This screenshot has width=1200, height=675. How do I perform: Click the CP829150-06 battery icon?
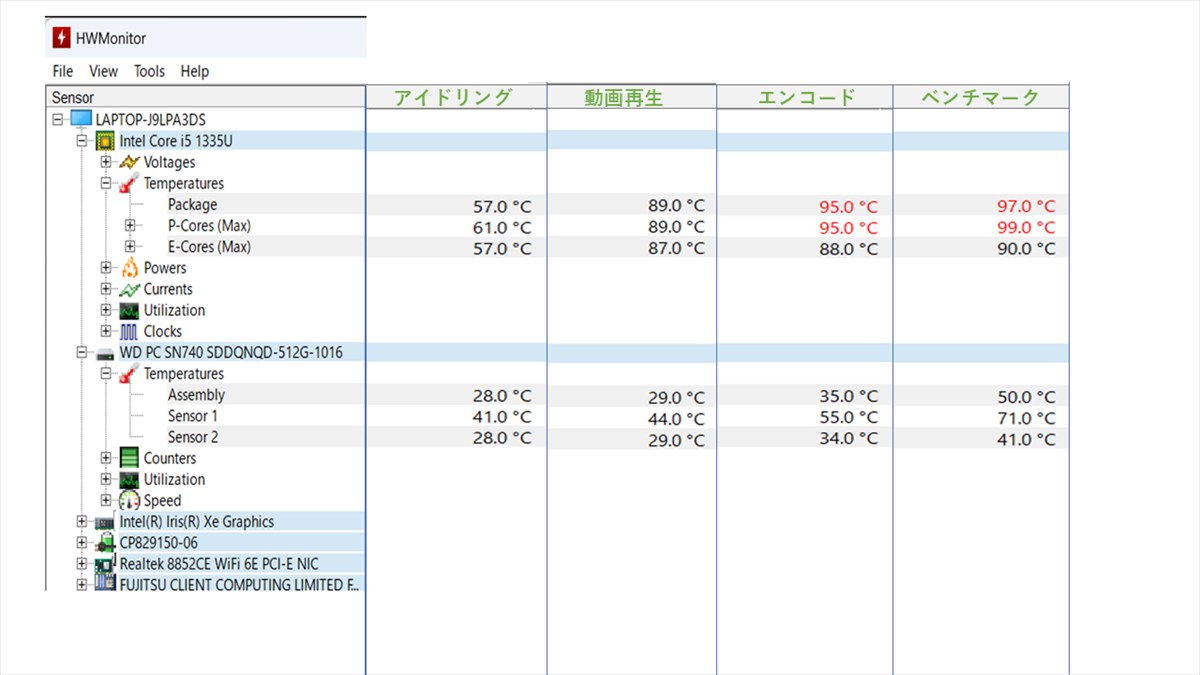click(x=105, y=543)
